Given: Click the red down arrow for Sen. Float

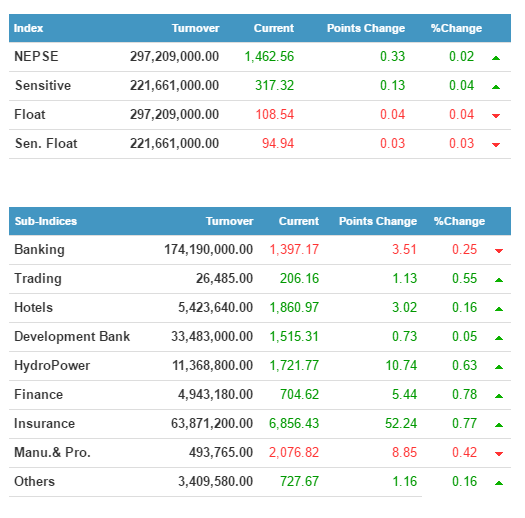Looking at the screenshot, I should 496,145.
